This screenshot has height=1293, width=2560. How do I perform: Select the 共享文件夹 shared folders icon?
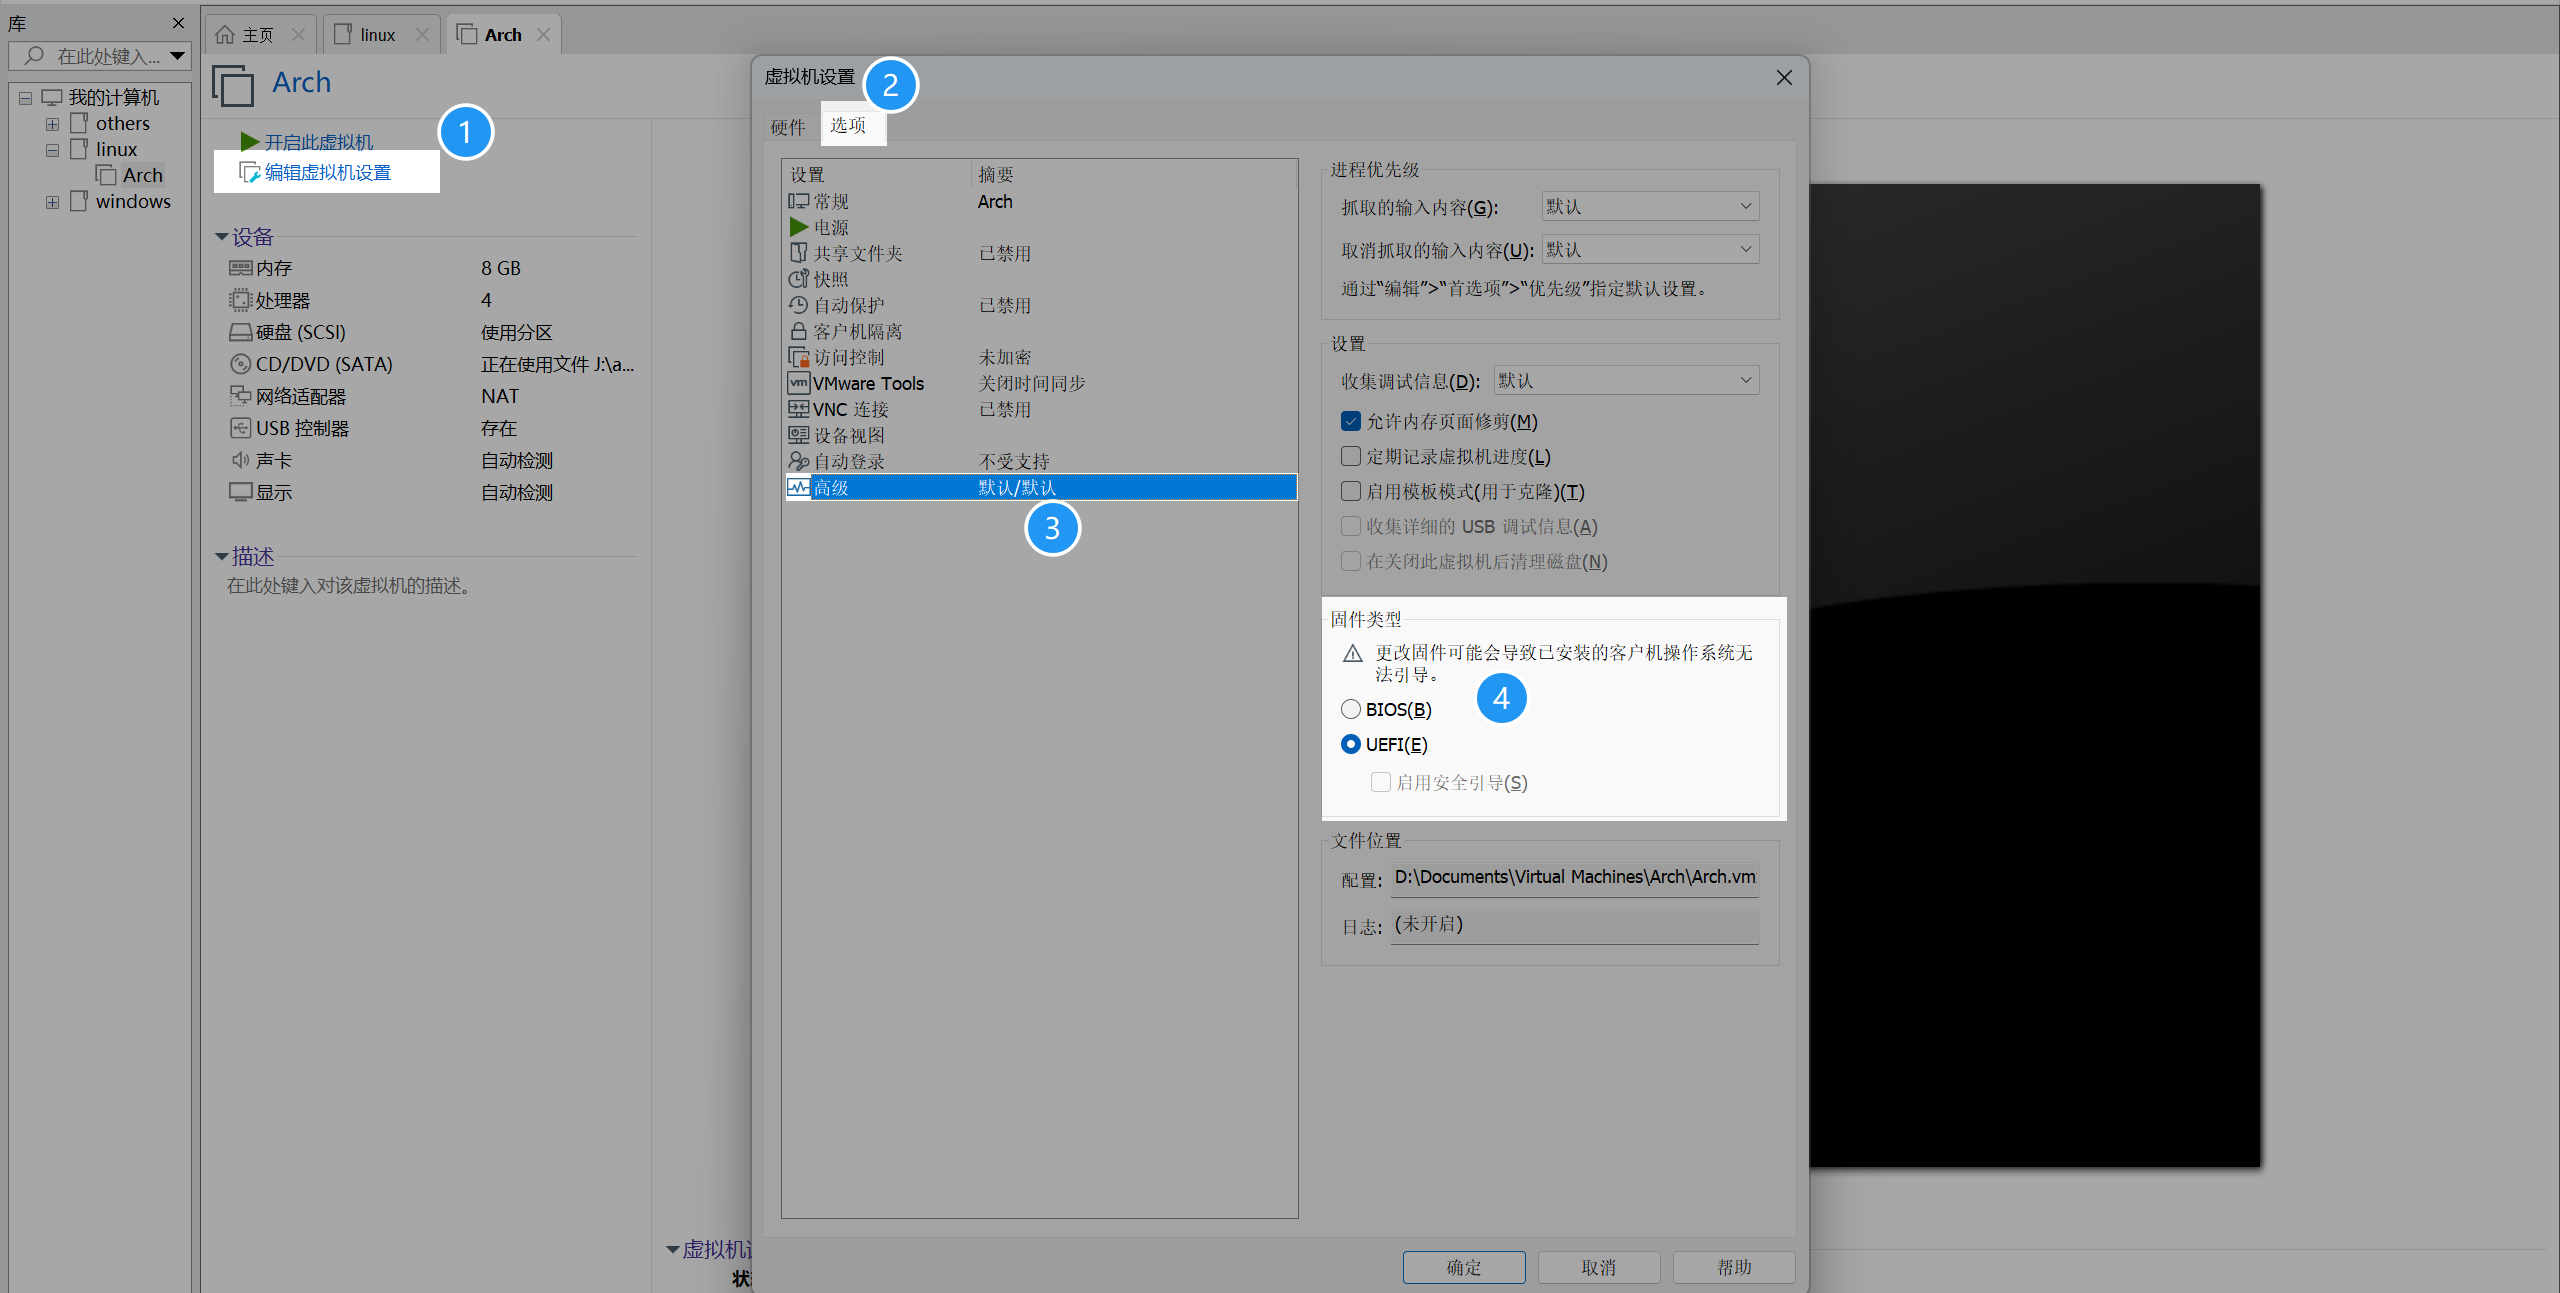(798, 253)
